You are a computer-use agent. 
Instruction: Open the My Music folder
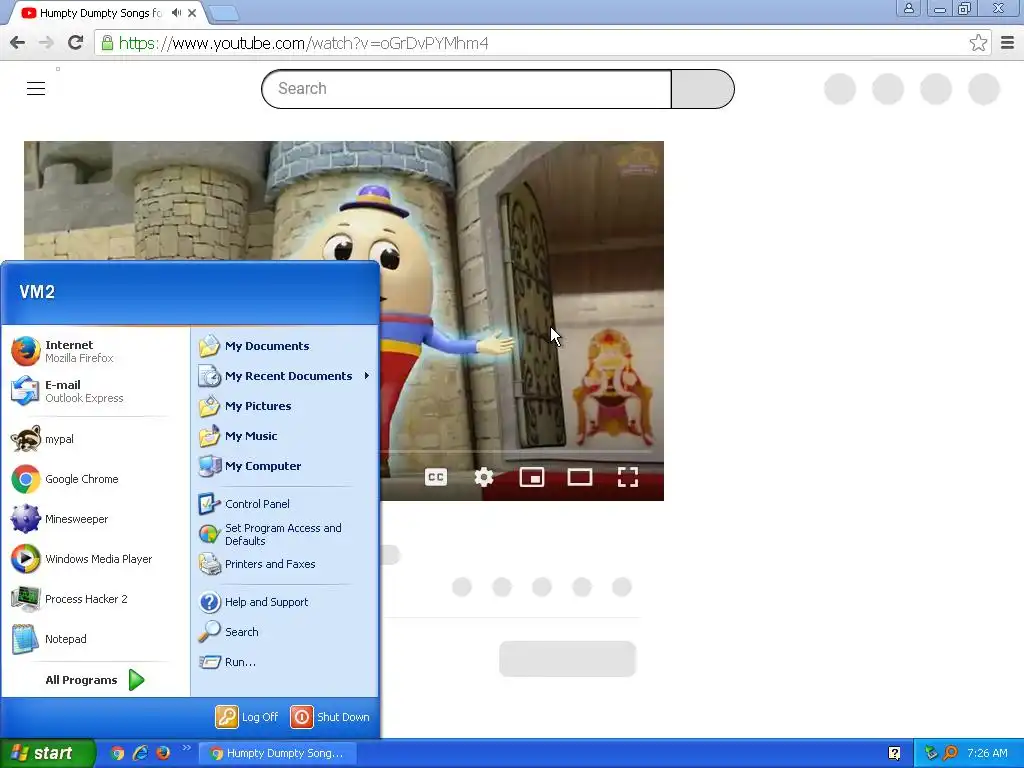tap(285, 436)
